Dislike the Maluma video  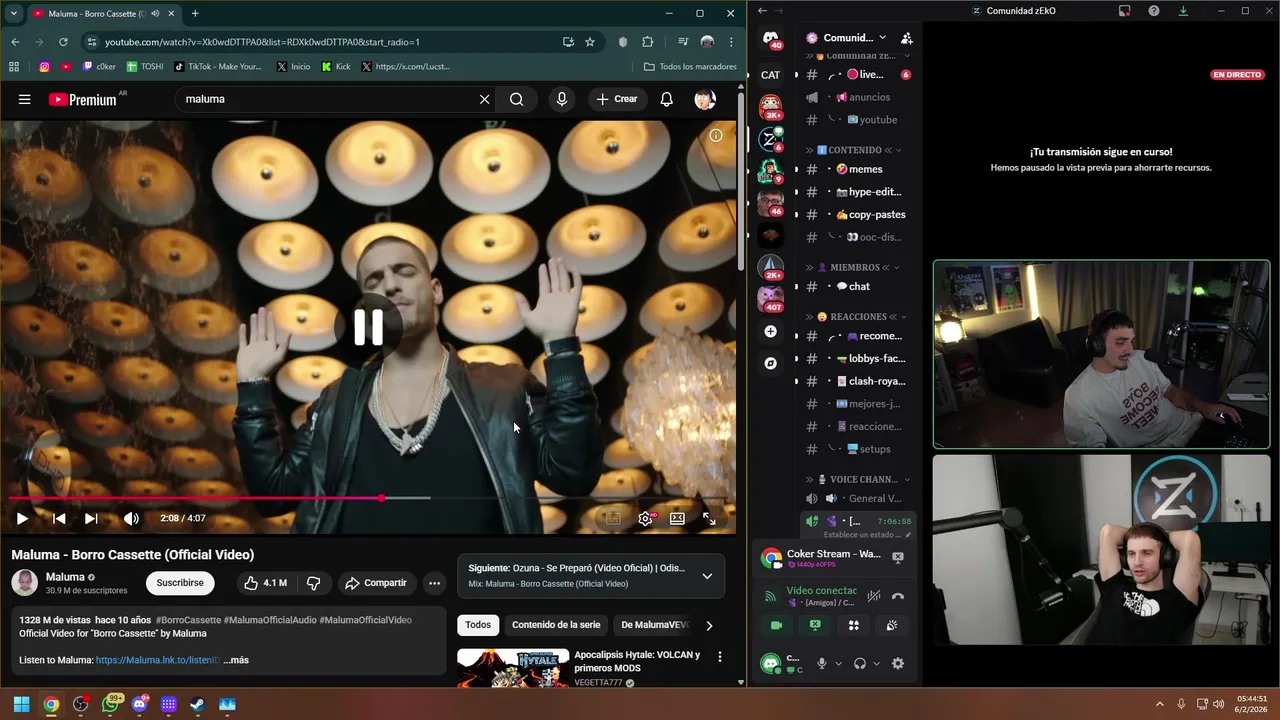313,583
